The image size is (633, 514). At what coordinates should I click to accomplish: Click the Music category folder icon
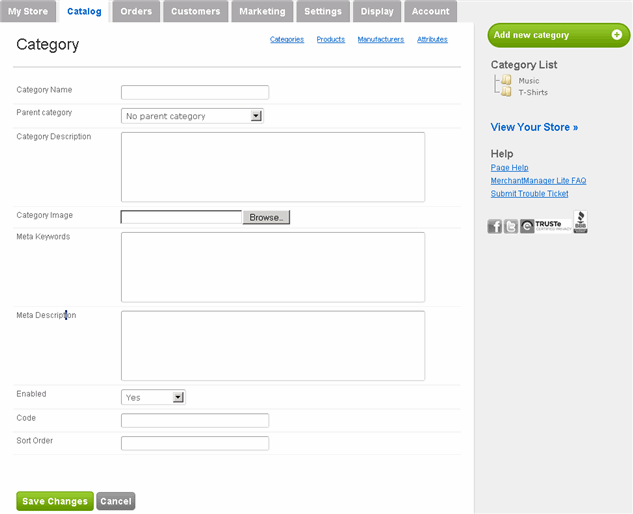pos(506,80)
